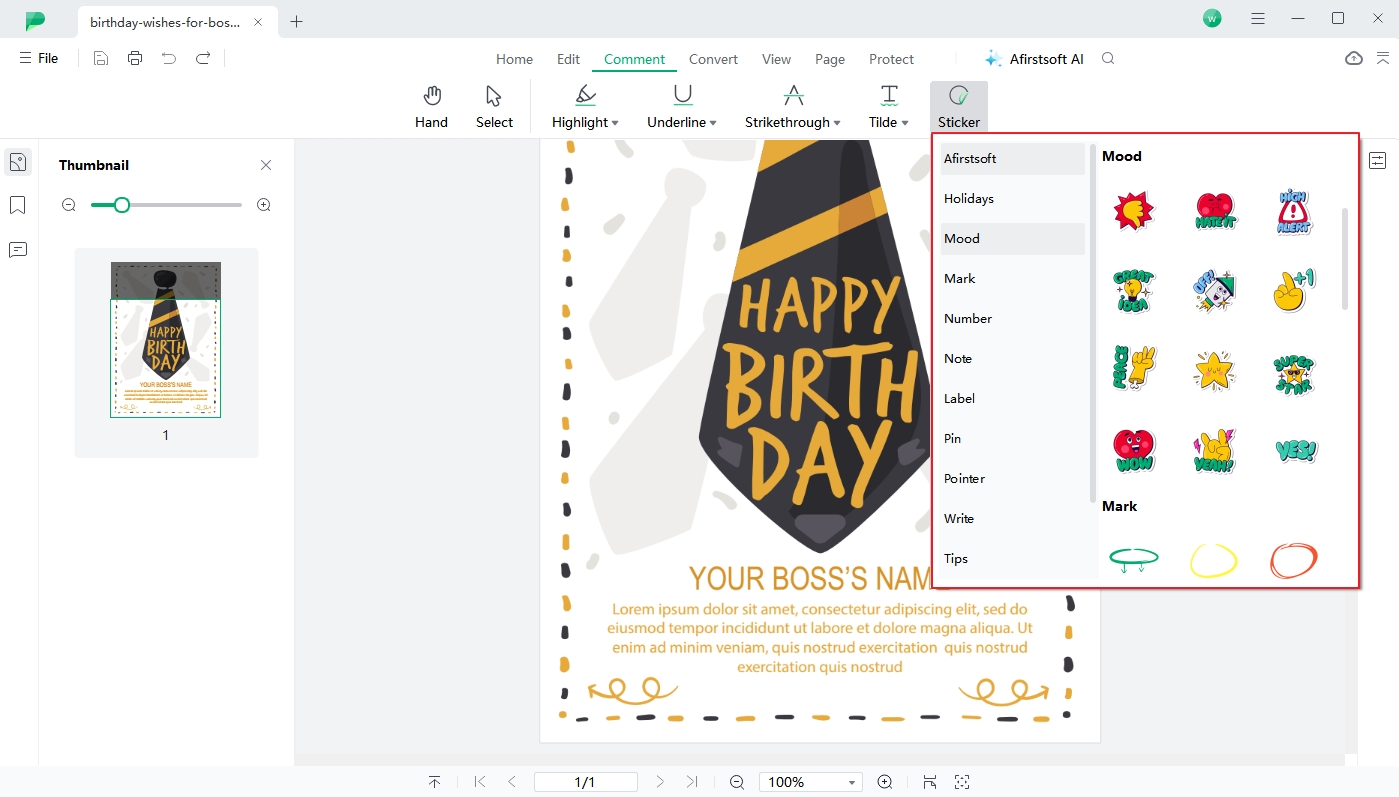This screenshot has width=1399, height=797.
Task: Expand the Highlight dropdown arrow
Action: pyautogui.click(x=615, y=123)
